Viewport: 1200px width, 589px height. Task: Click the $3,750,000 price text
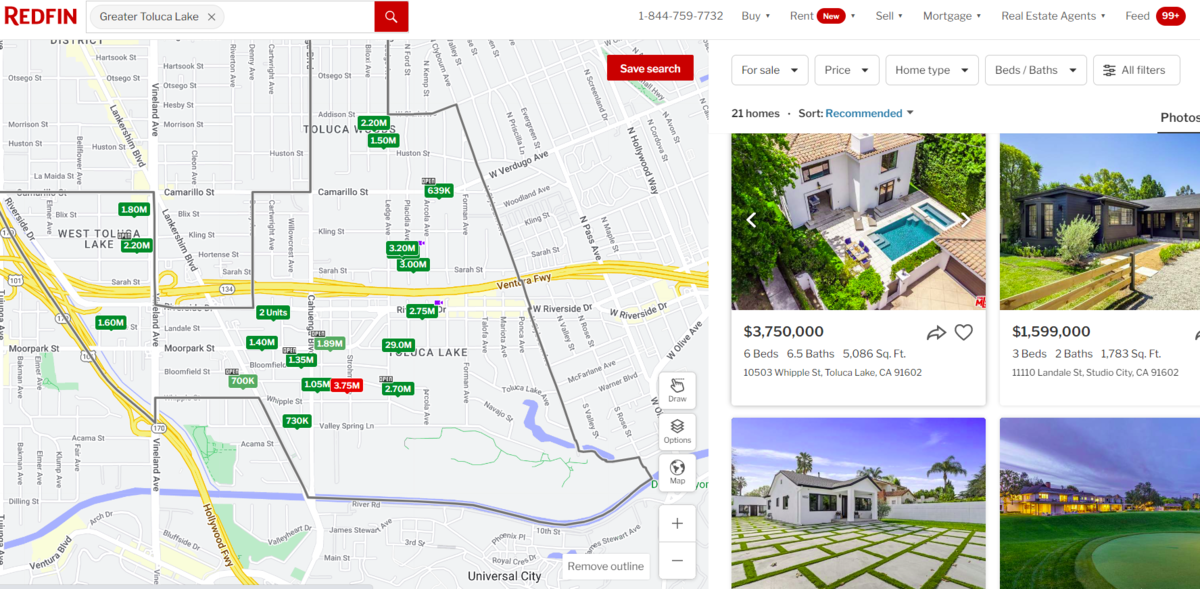[784, 332]
